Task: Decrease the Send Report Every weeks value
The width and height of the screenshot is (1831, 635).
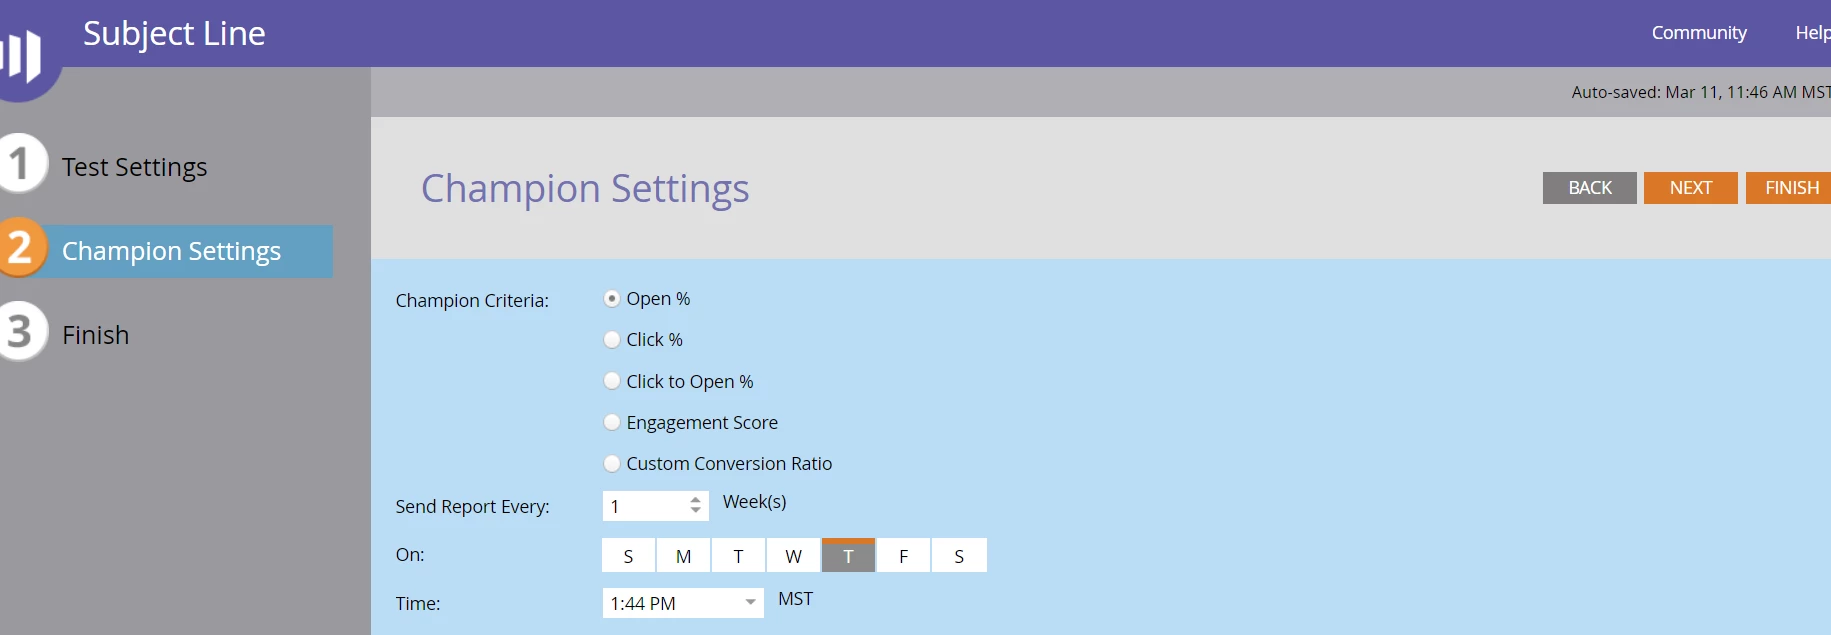Action: [696, 512]
